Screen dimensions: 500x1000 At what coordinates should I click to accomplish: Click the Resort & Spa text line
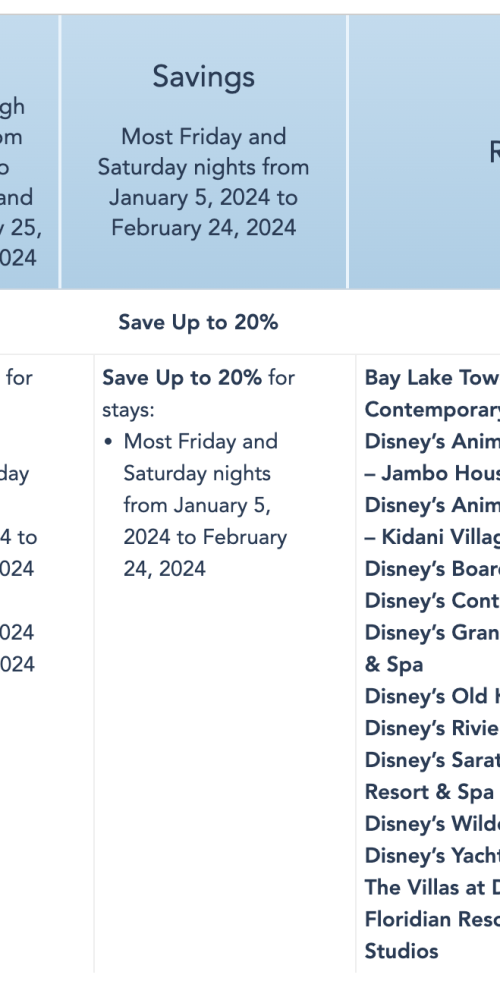click(429, 792)
